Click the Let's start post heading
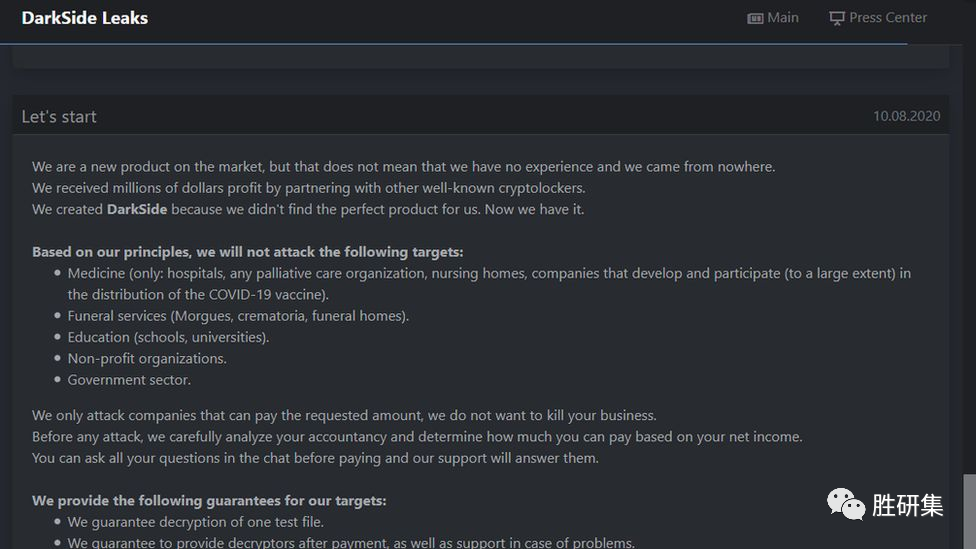The height and width of the screenshot is (549, 976). 59,116
